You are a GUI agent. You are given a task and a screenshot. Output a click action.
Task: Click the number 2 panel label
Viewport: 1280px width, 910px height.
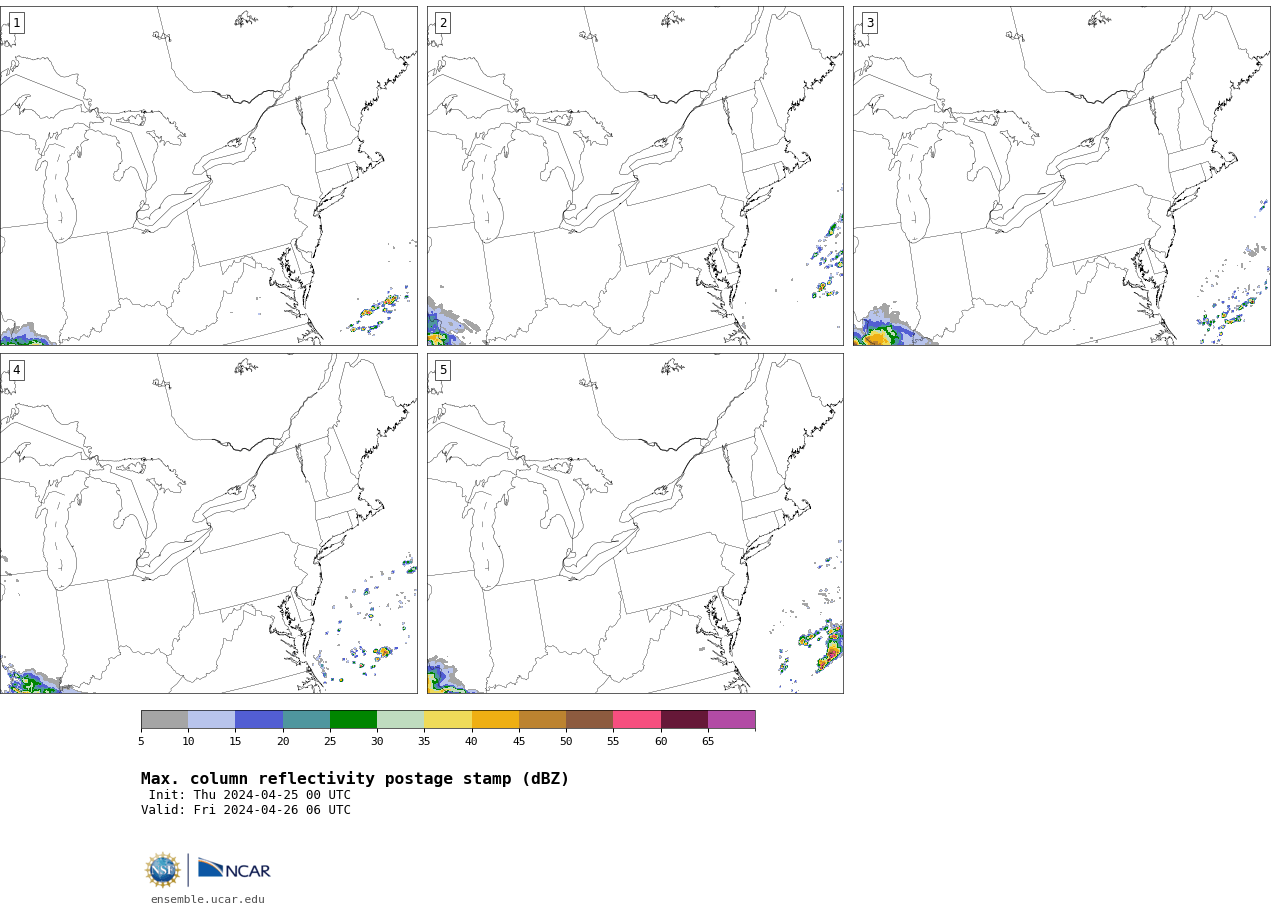[x=443, y=23]
